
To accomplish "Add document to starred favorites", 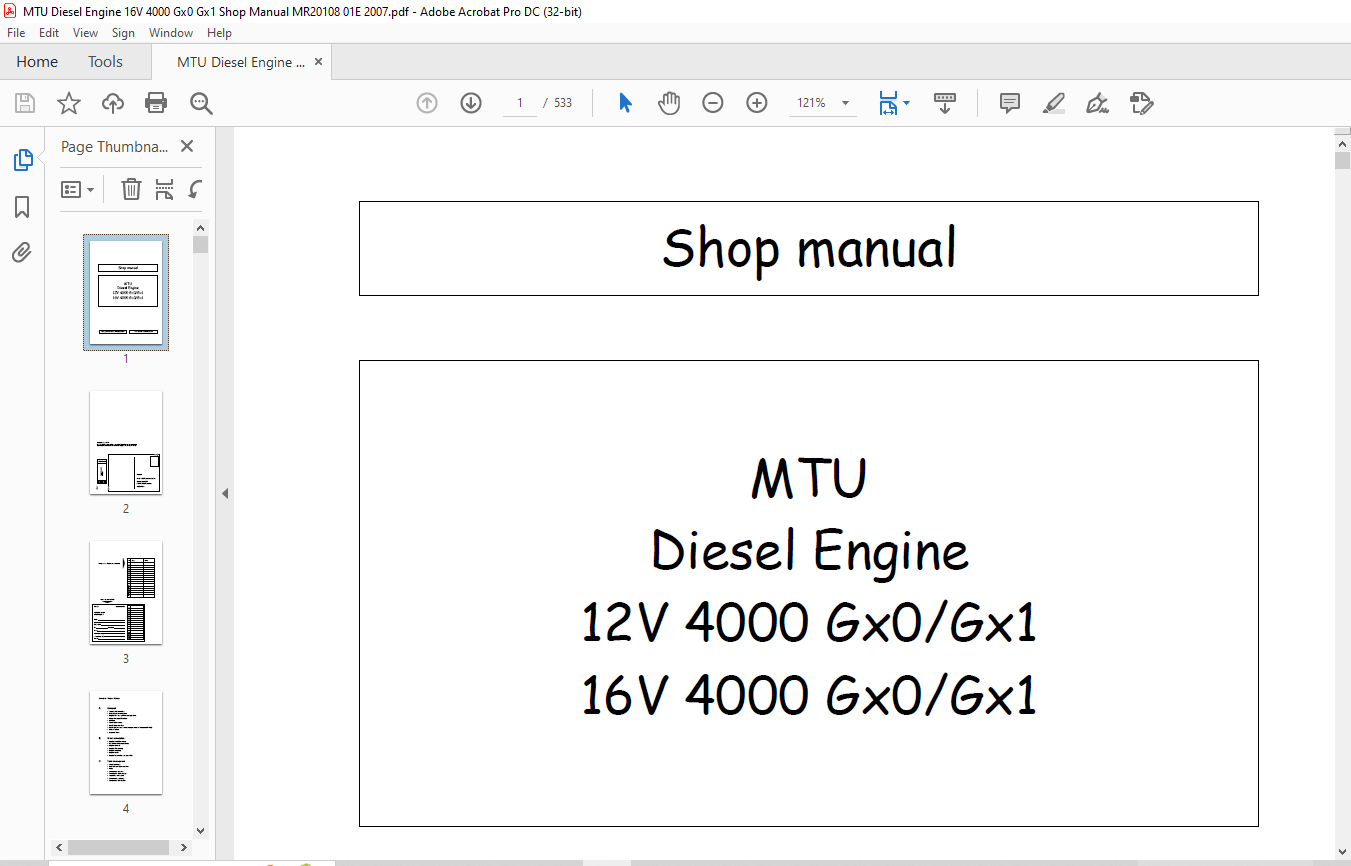I will pyautogui.click(x=69, y=103).
